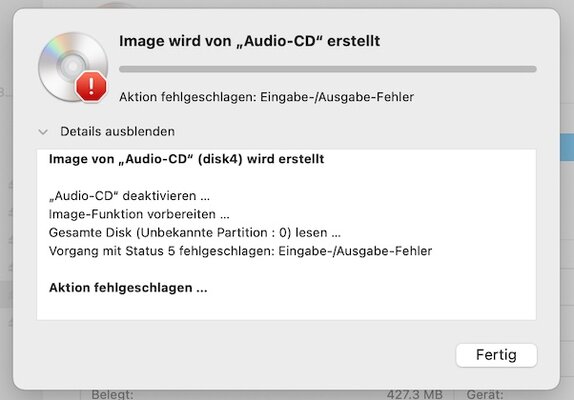Collapse details using the chevron arrow

(x=43, y=132)
